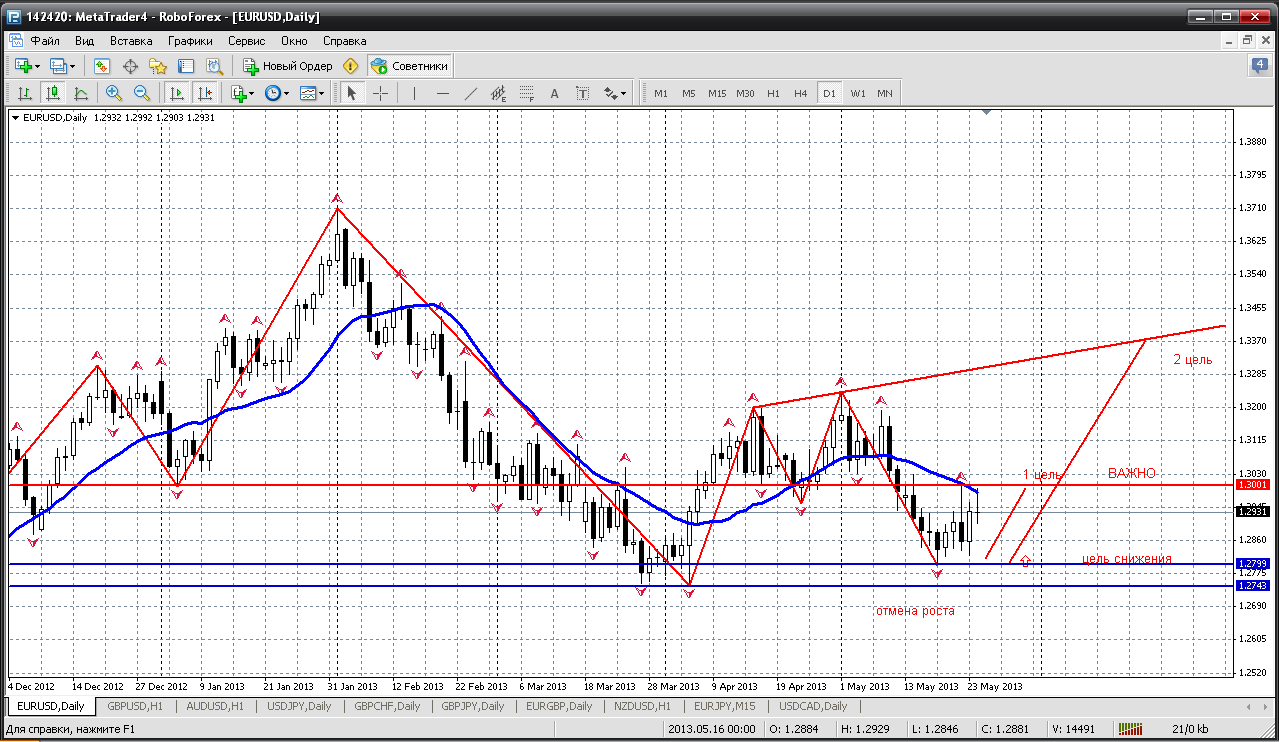1279x742 pixels.
Task: Click the chart shift triangle marker at chart top
Action: (987, 113)
